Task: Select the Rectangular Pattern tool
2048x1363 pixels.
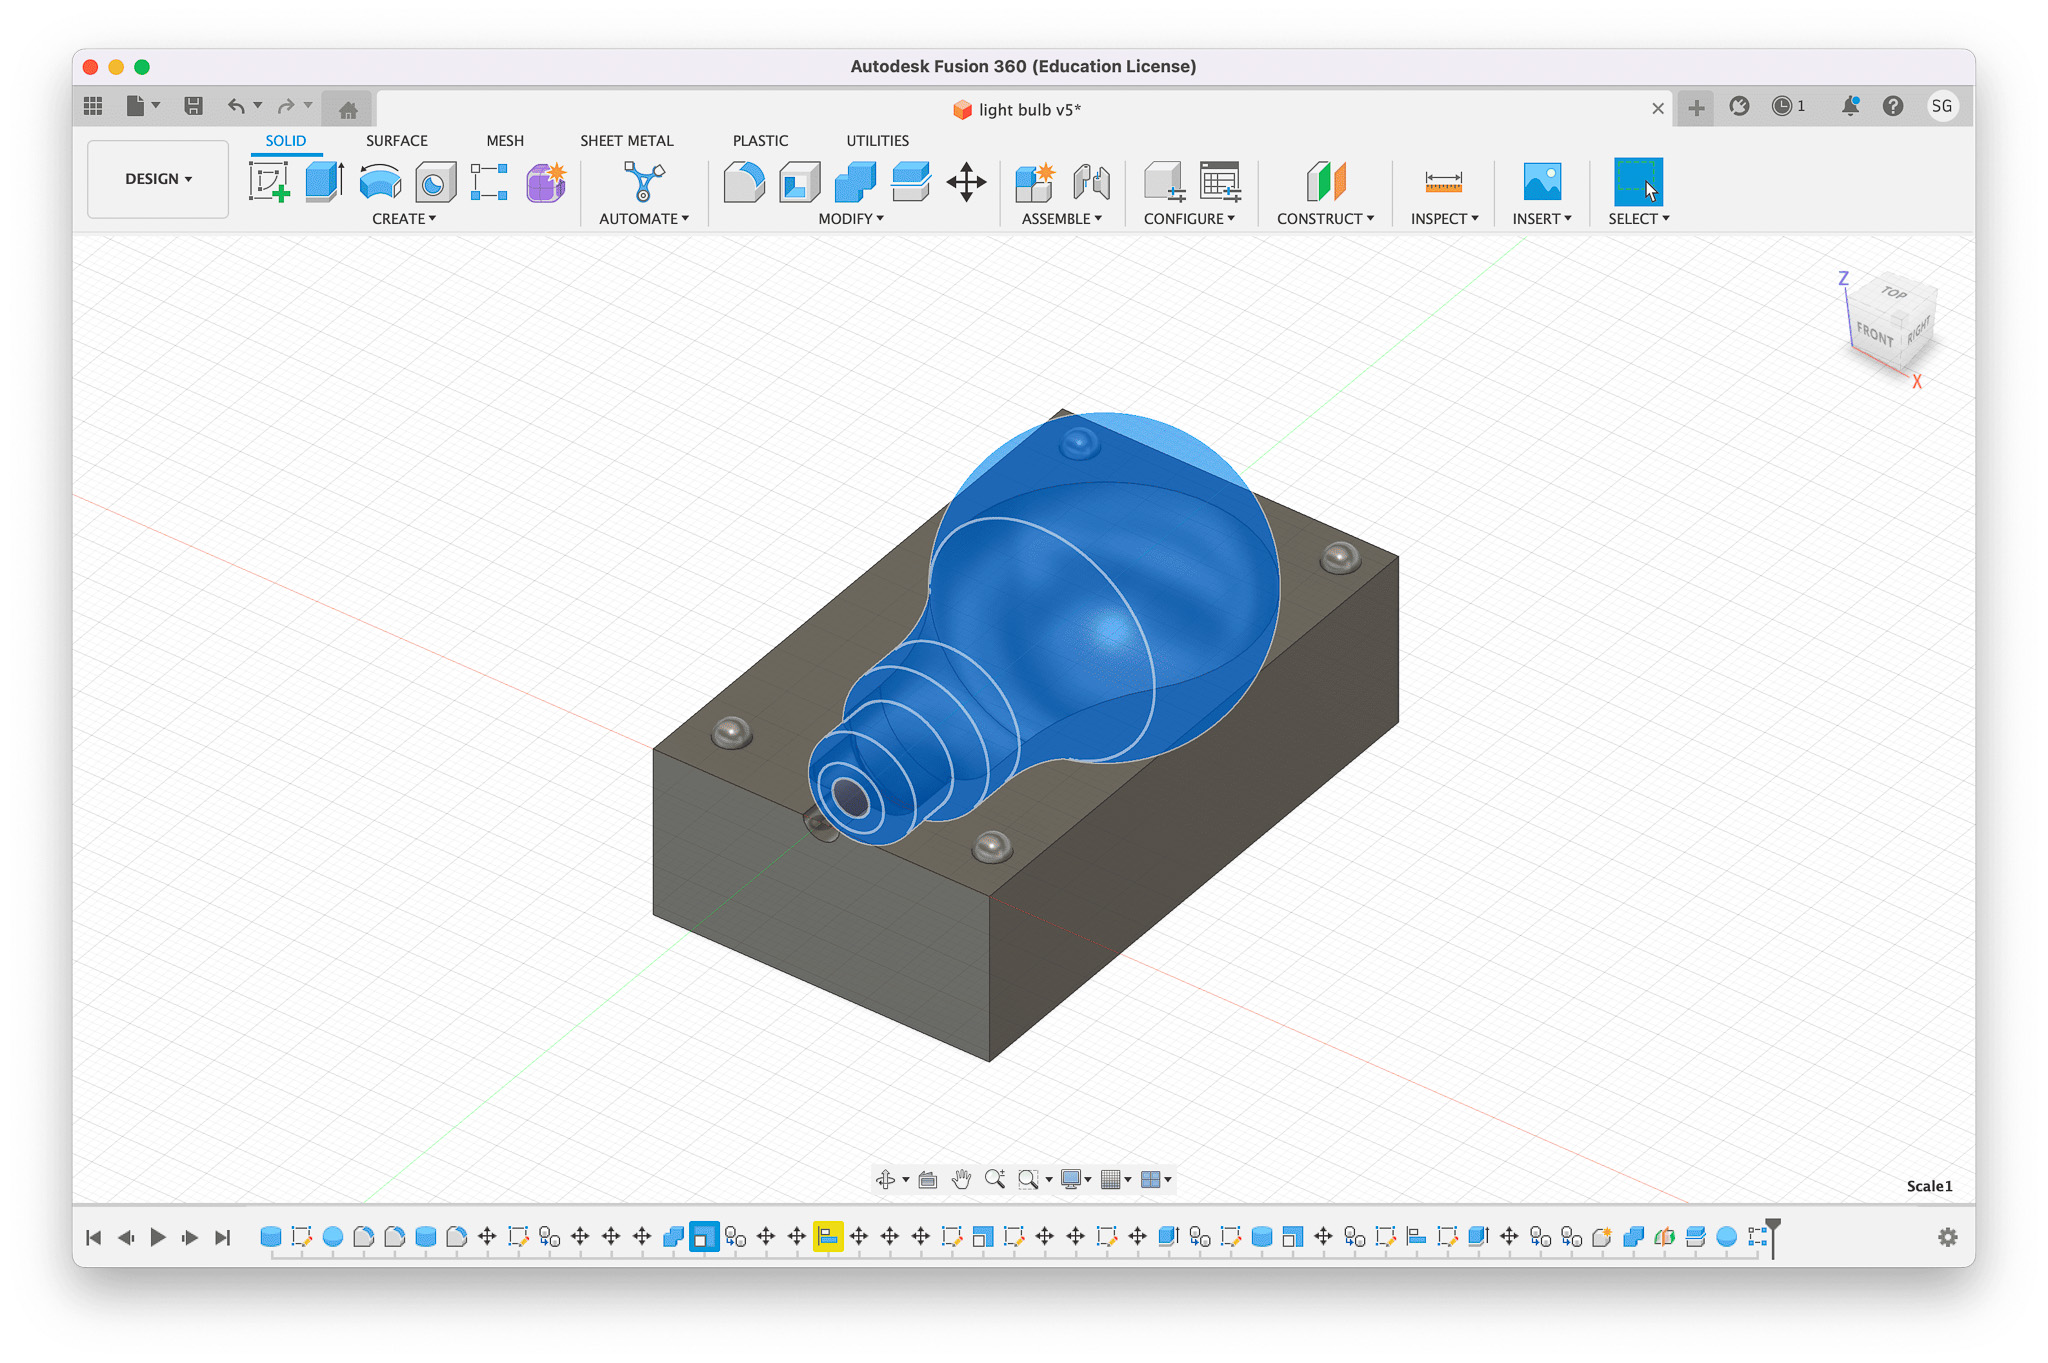Action: (x=490, y=182)
